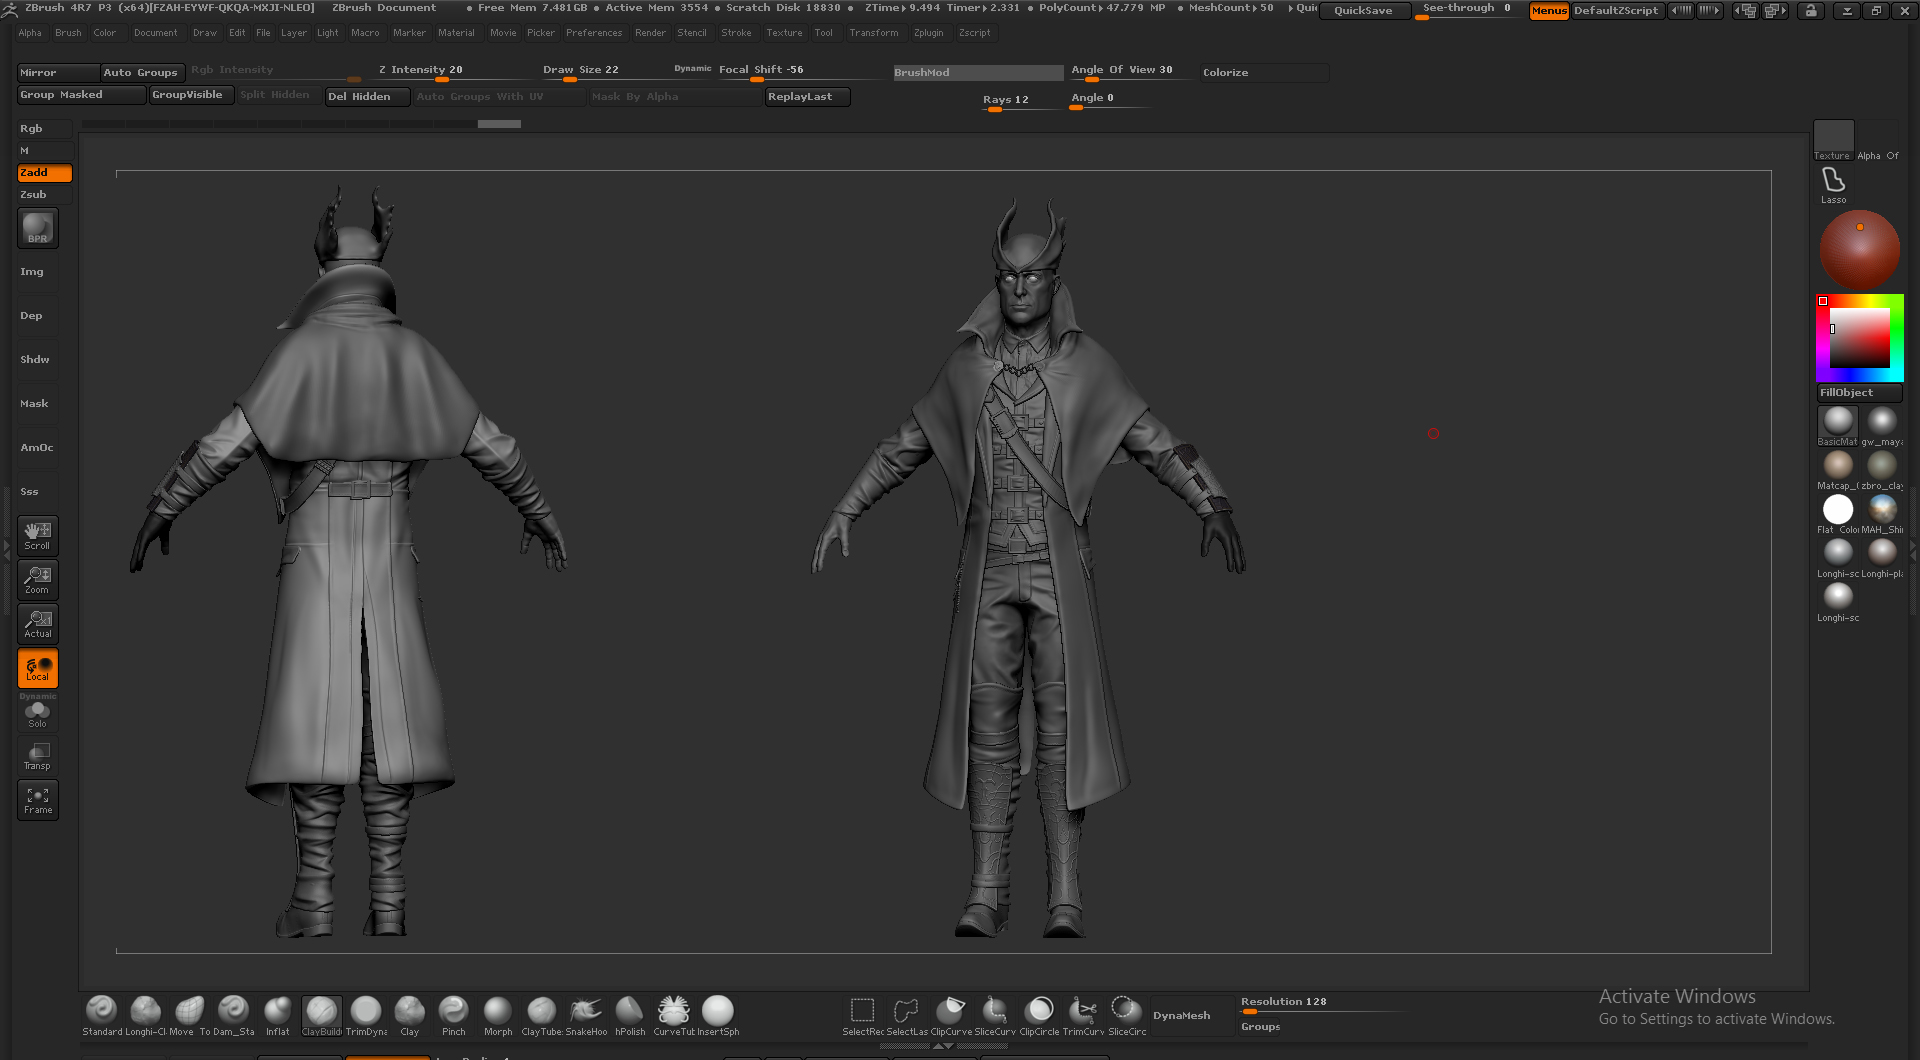Select the SelectLasso tool

[x=906, y=1015]
